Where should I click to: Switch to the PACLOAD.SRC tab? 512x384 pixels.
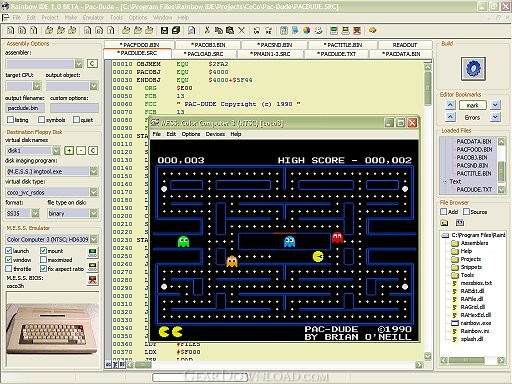tap(204, 54)
